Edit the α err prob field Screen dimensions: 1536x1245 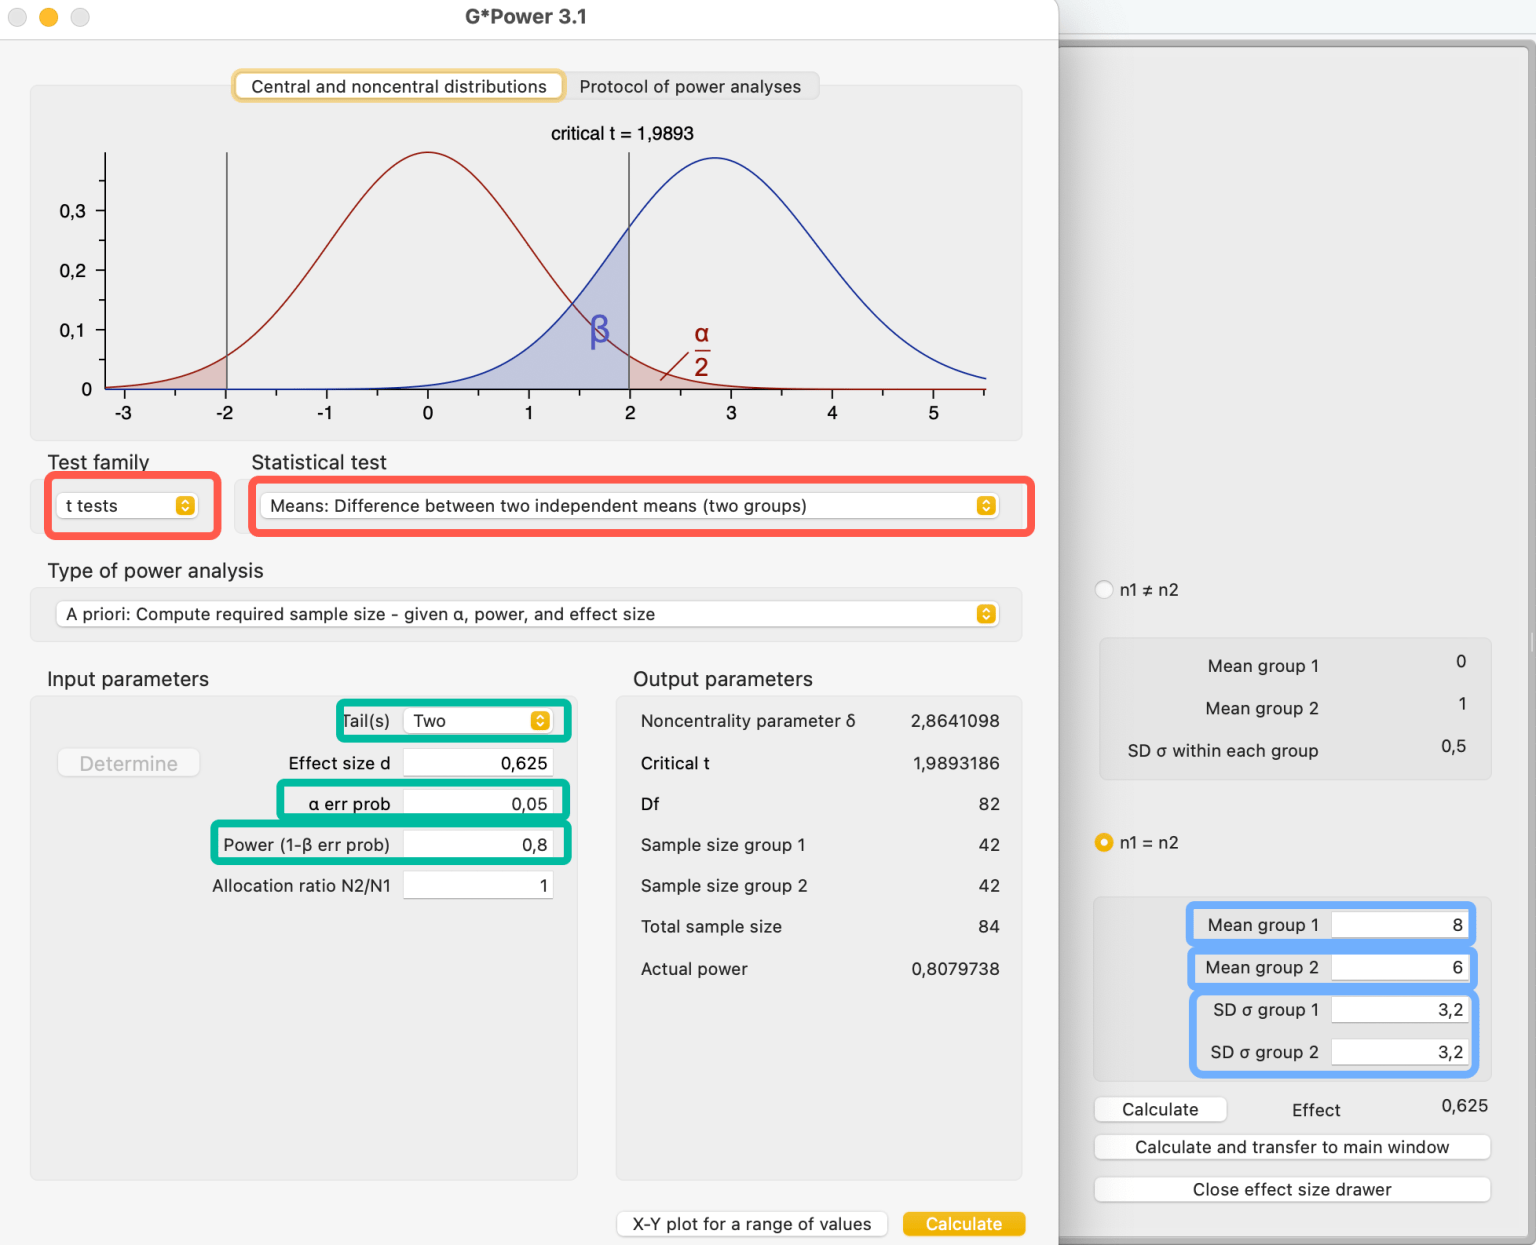coord(478,804)
